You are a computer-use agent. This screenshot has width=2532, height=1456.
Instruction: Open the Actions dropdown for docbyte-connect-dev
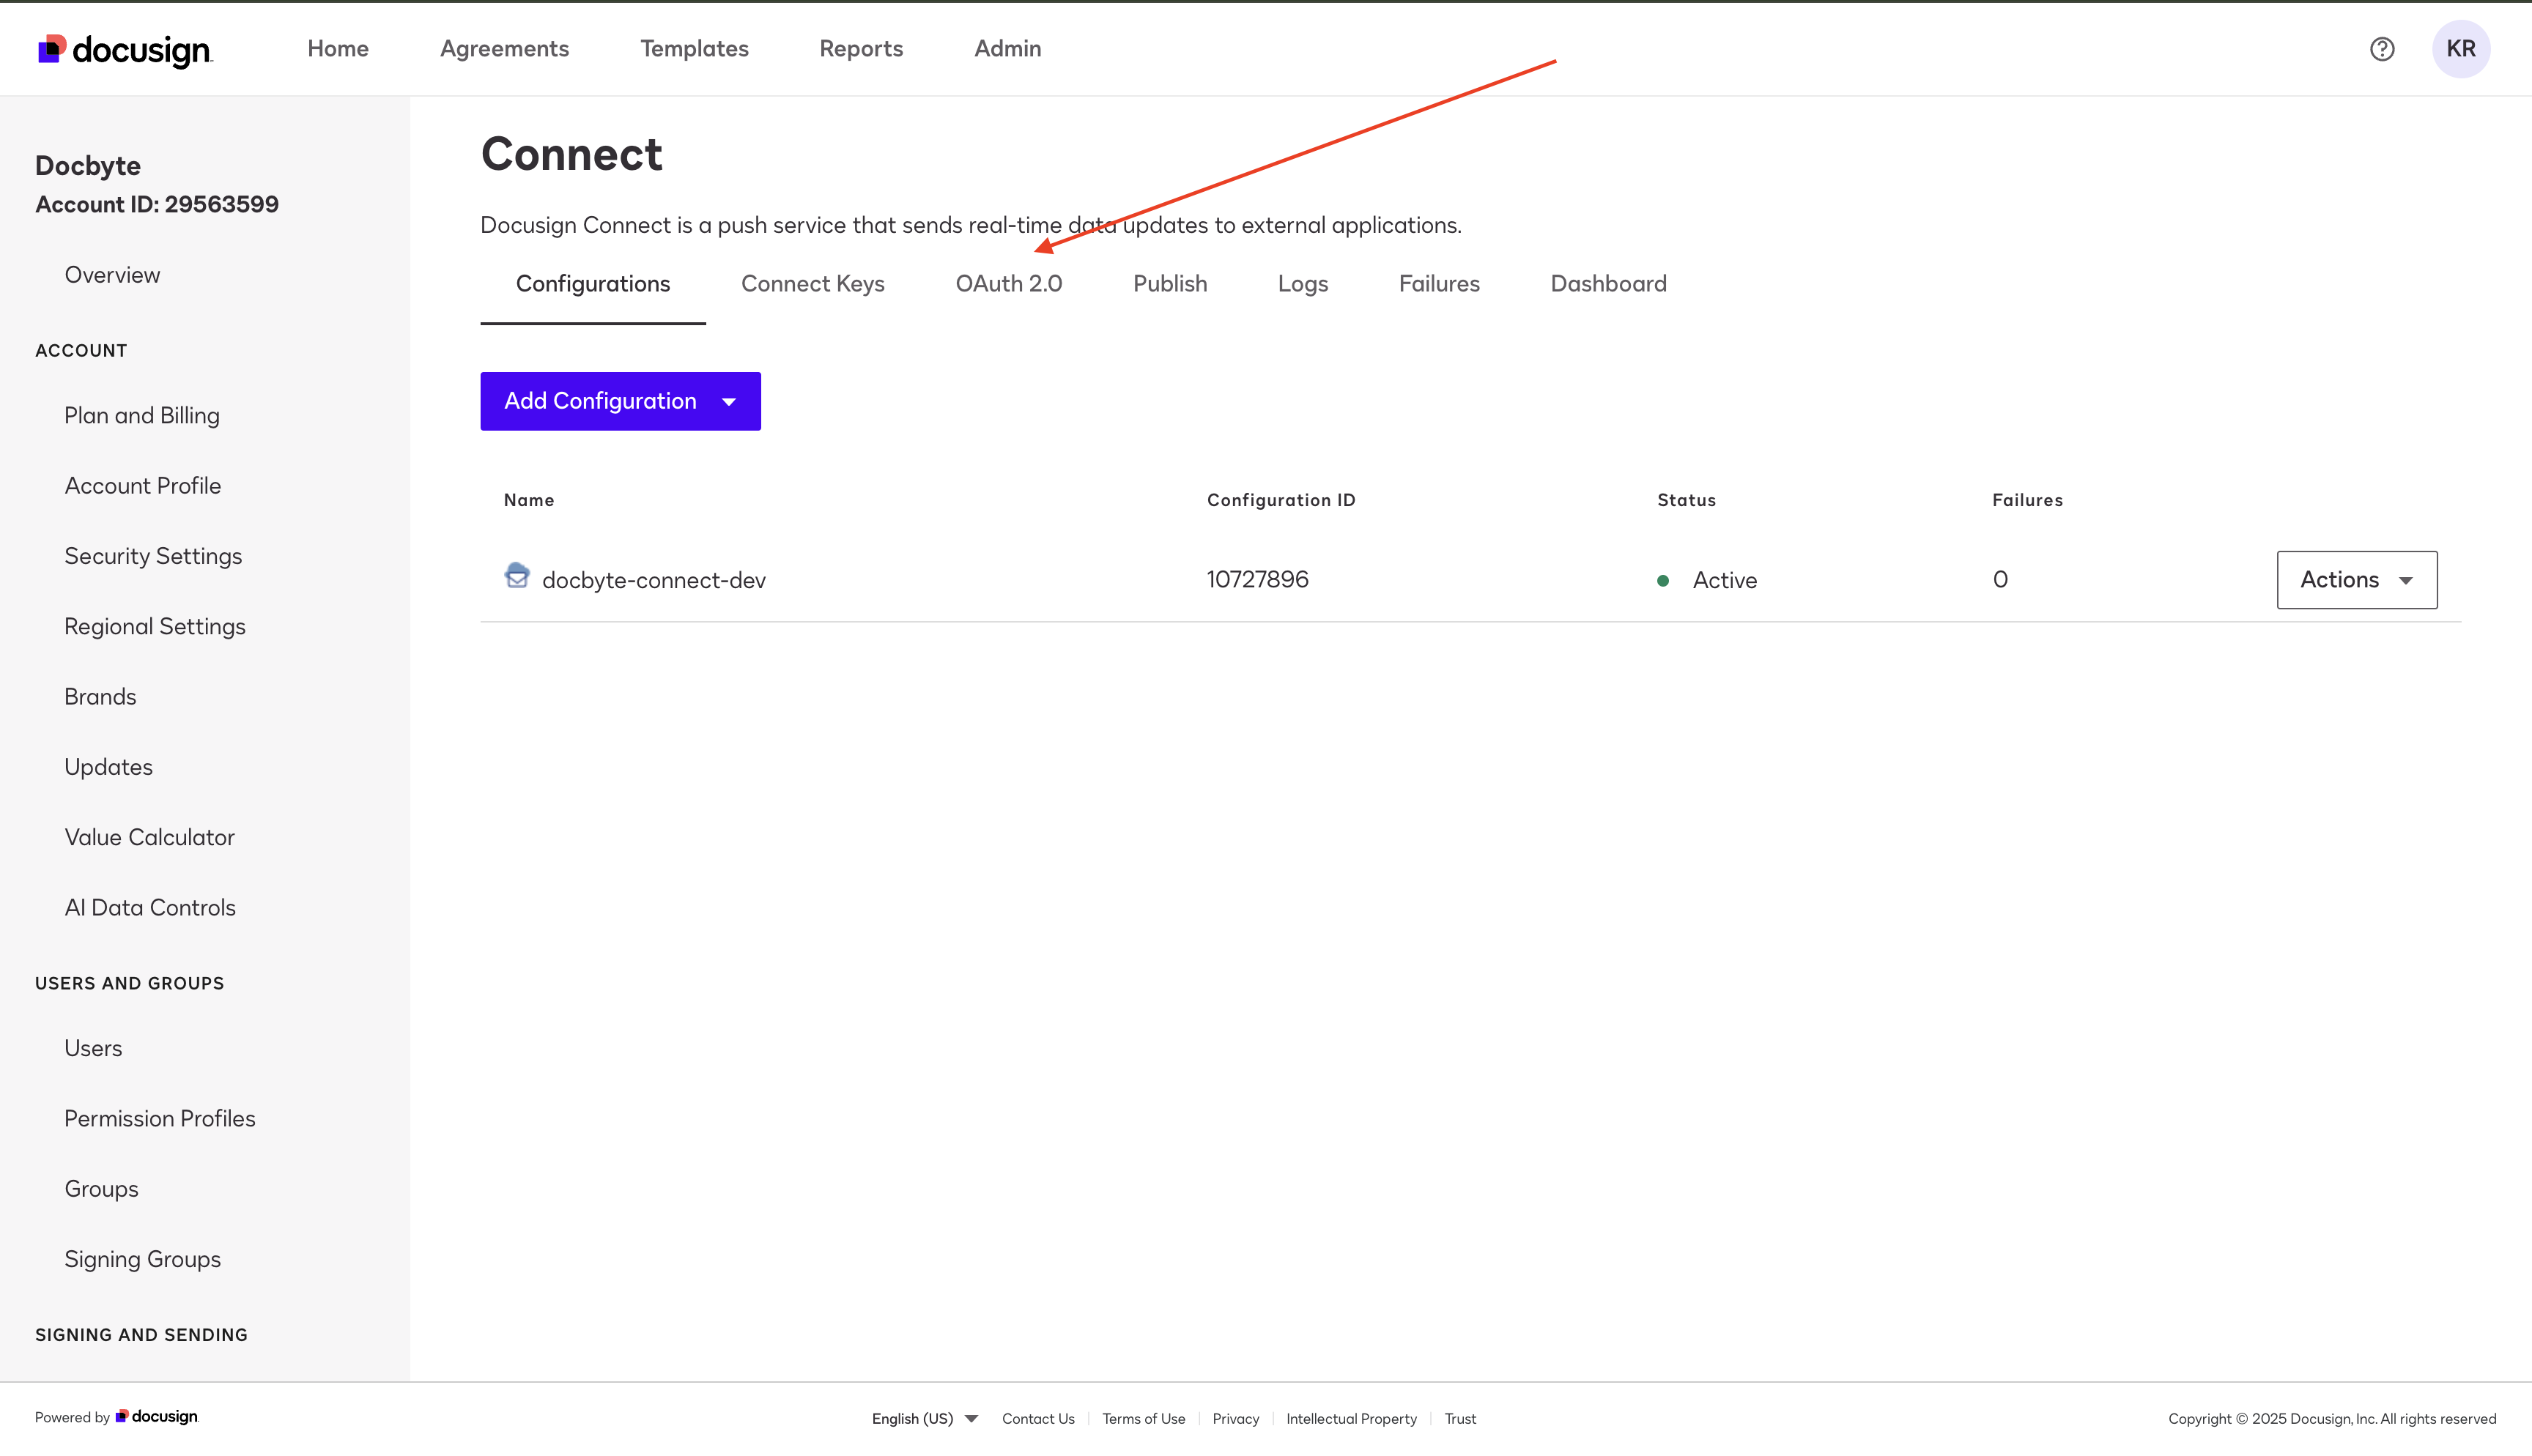coord(2356,579)
